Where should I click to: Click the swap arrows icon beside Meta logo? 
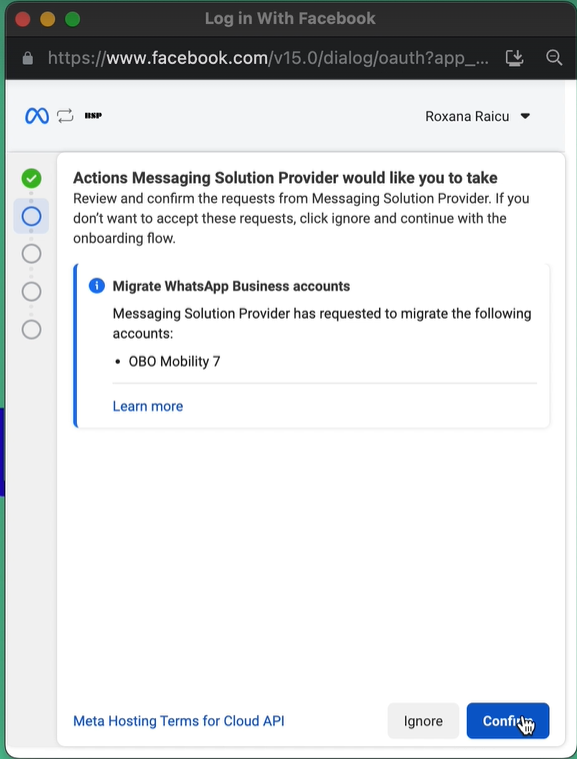[65, 116]
